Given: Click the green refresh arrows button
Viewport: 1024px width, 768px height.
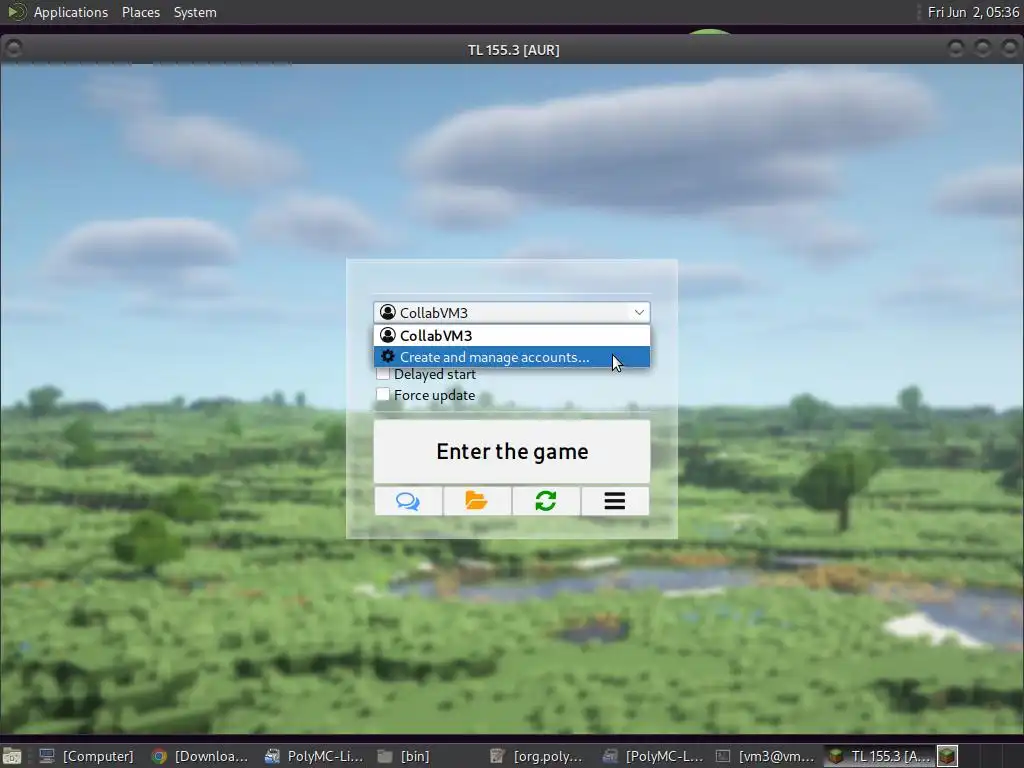Looking at the screenshot, I should (546, 501).
